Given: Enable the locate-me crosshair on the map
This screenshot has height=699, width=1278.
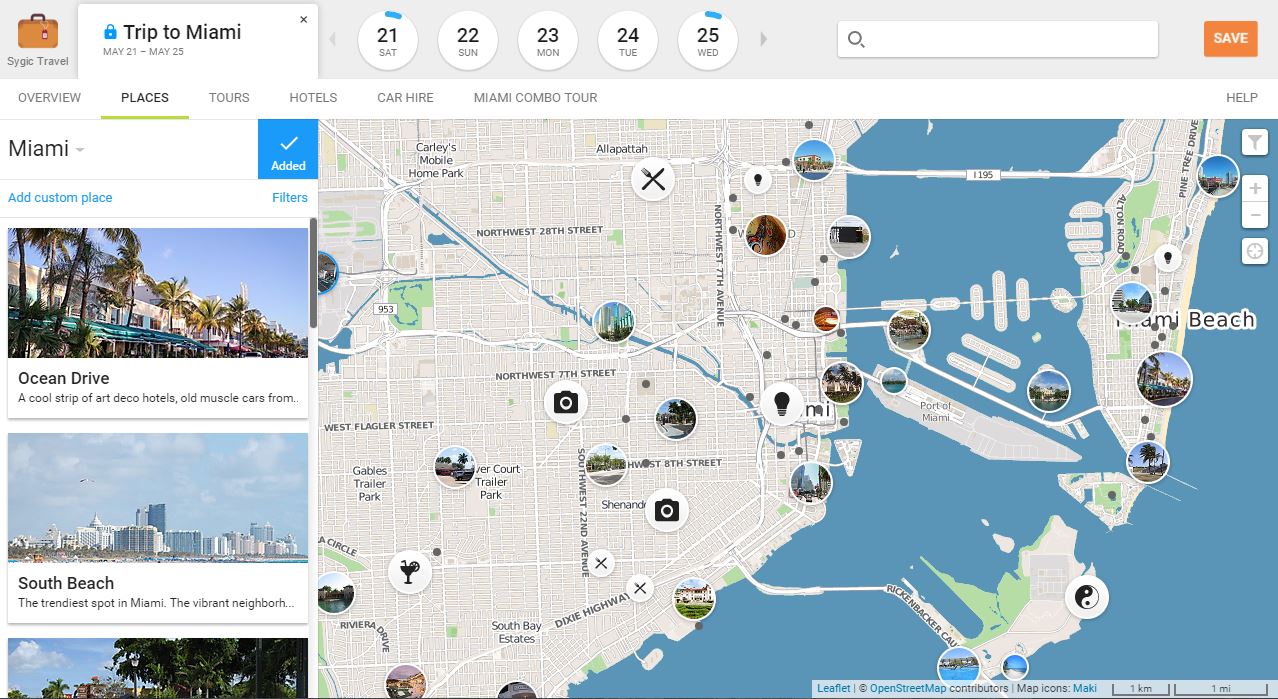Looking at the screenshot, I should 1254,251.
